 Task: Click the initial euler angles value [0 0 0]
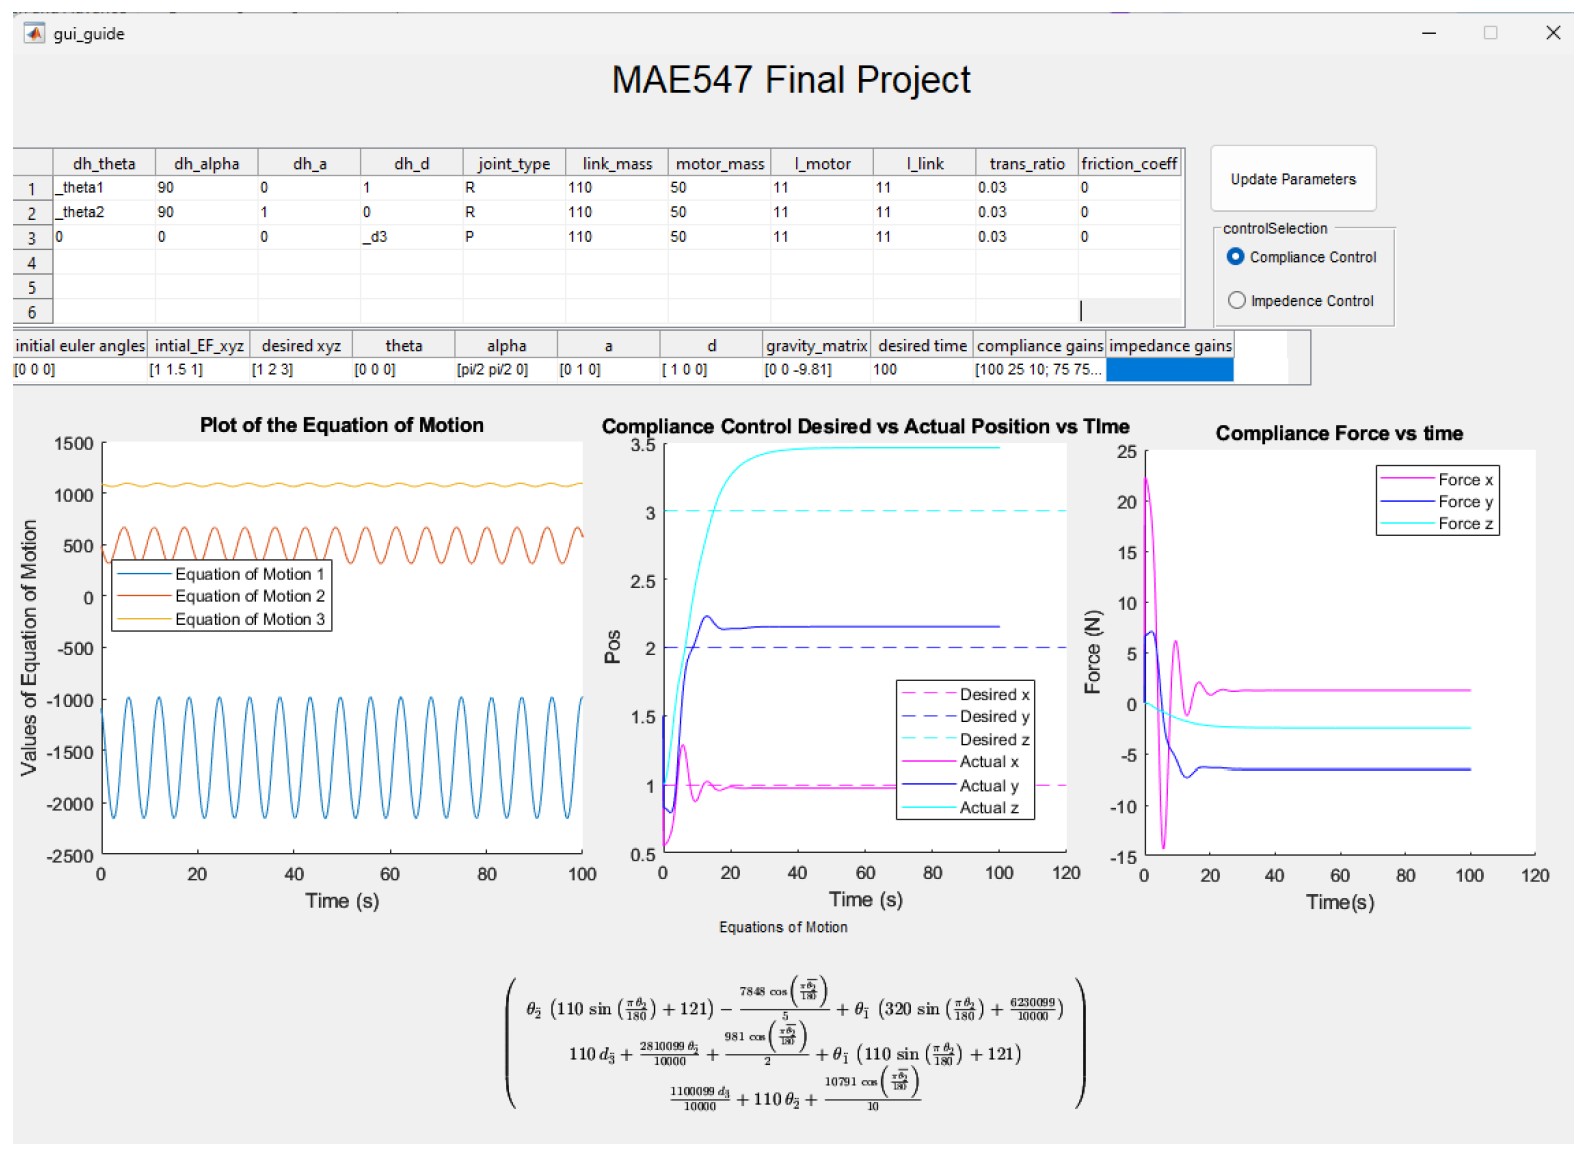point(80,370)
